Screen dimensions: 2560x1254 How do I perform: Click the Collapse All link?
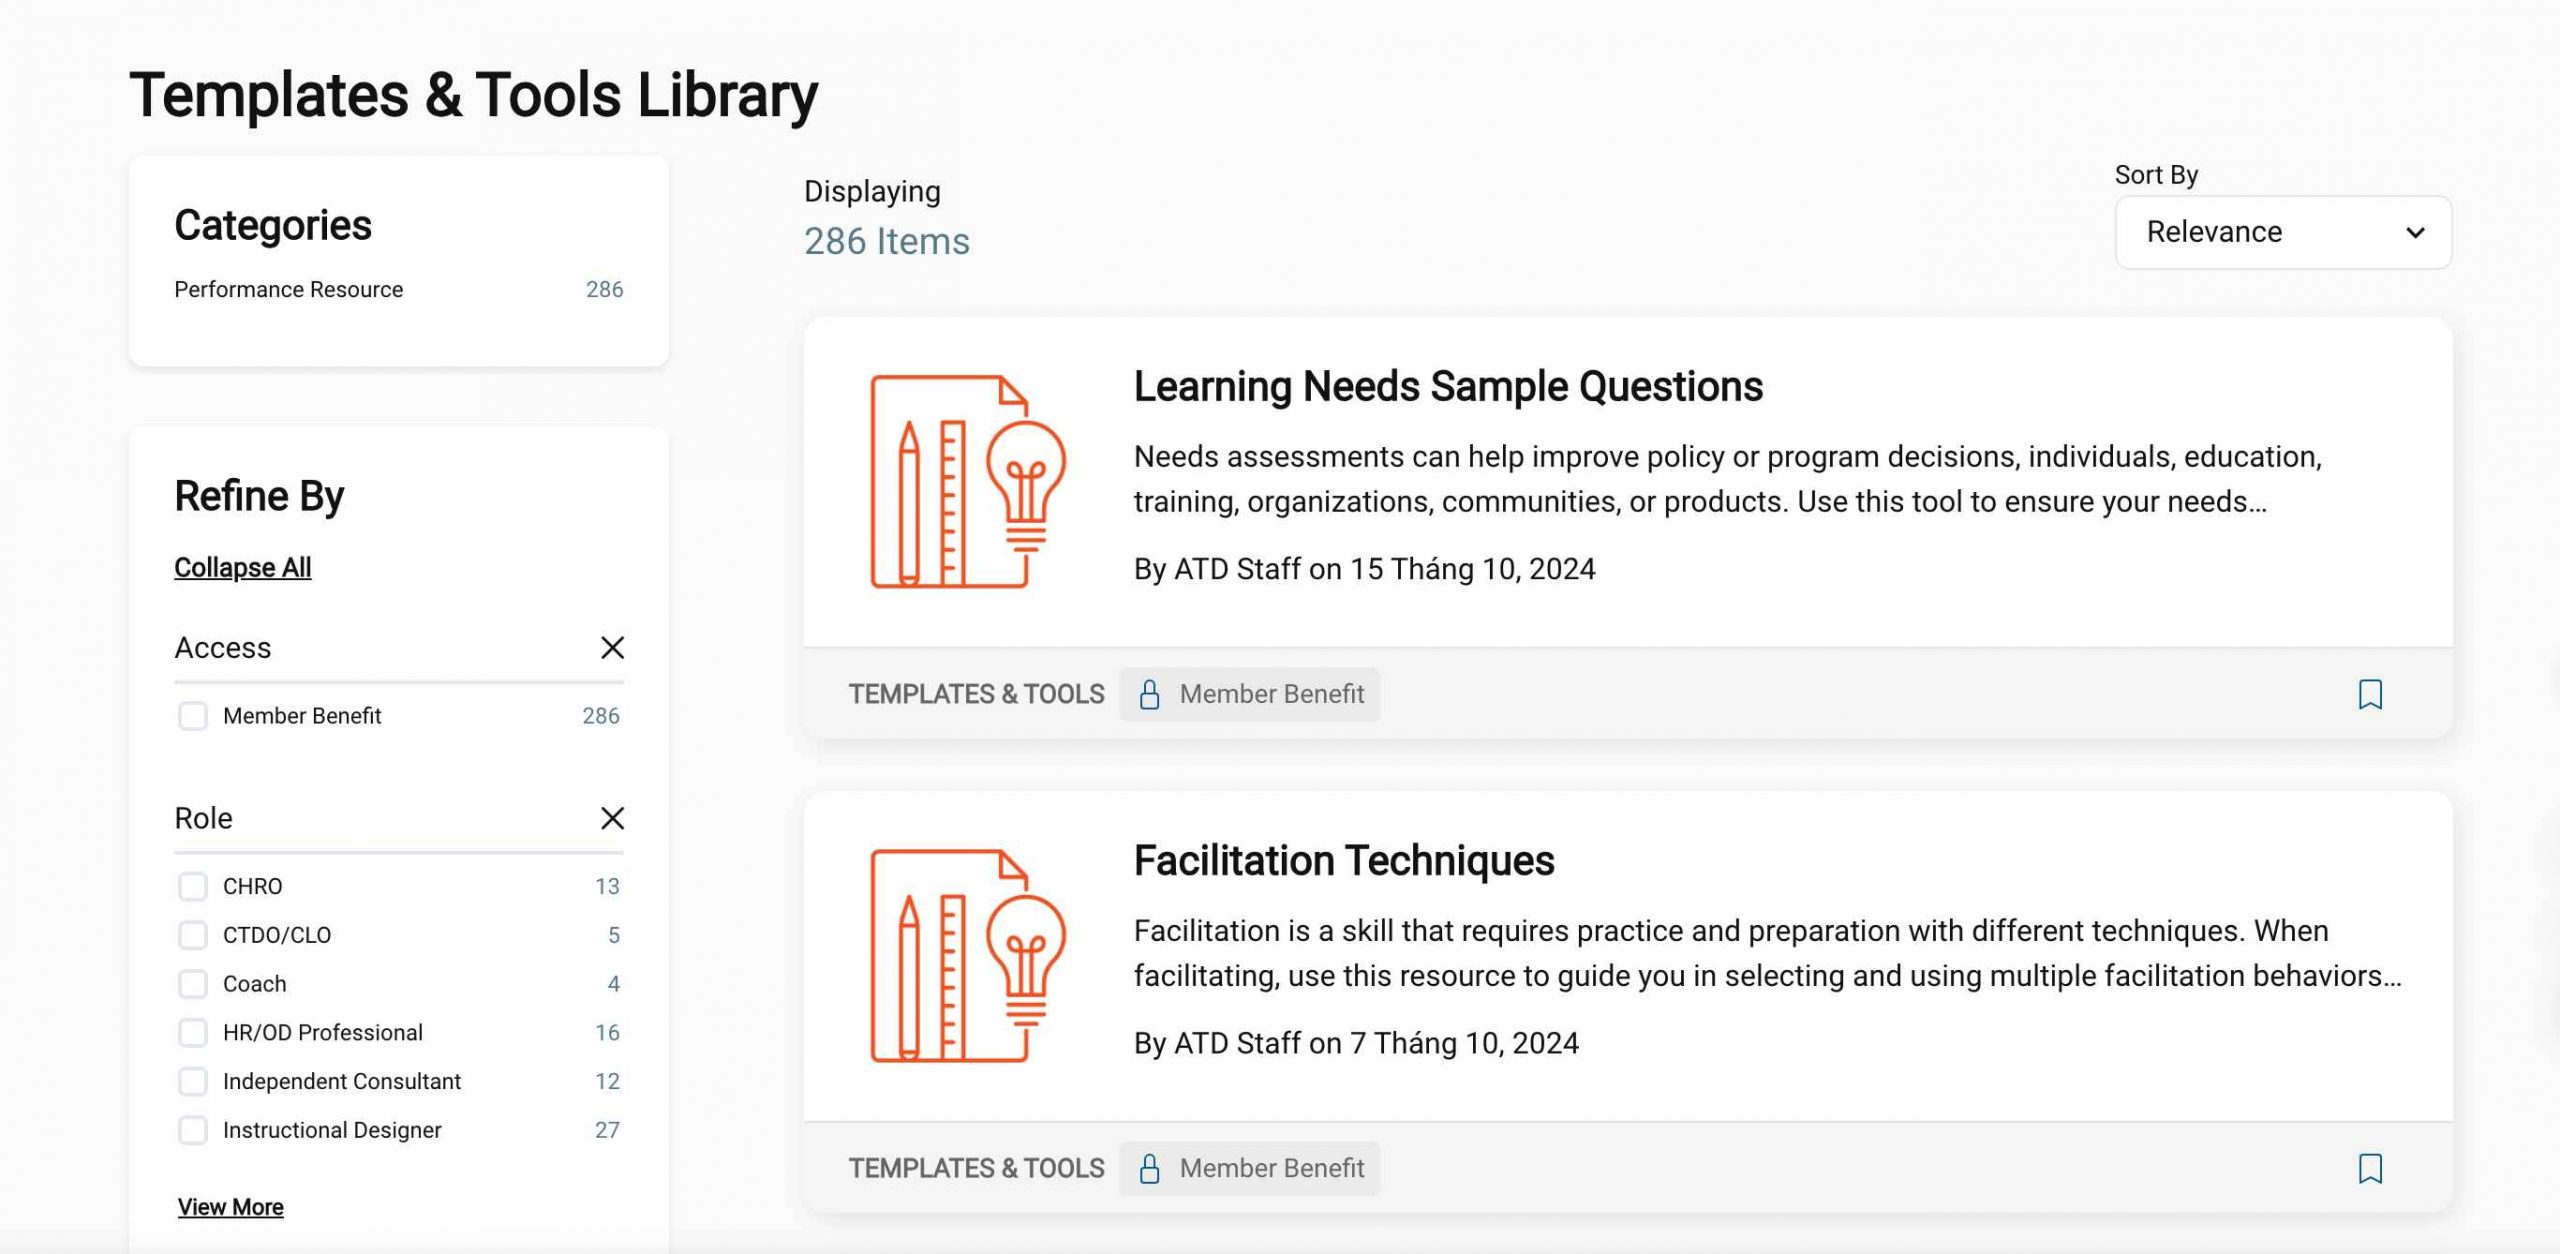pos(242,567)
